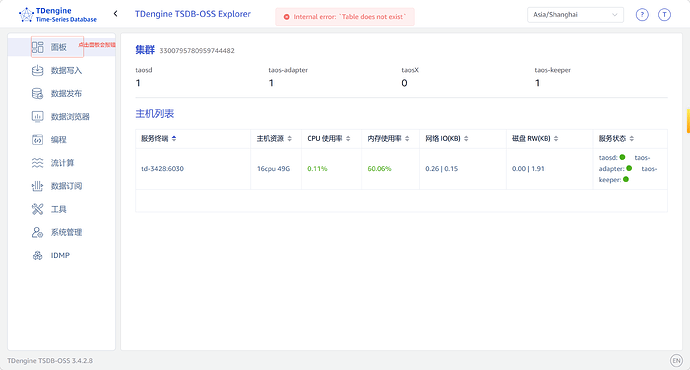Click the 工具 wrench icon
The height and width of the screenshot is (370, 690).
pyautogui.click(x=37, y=209)
